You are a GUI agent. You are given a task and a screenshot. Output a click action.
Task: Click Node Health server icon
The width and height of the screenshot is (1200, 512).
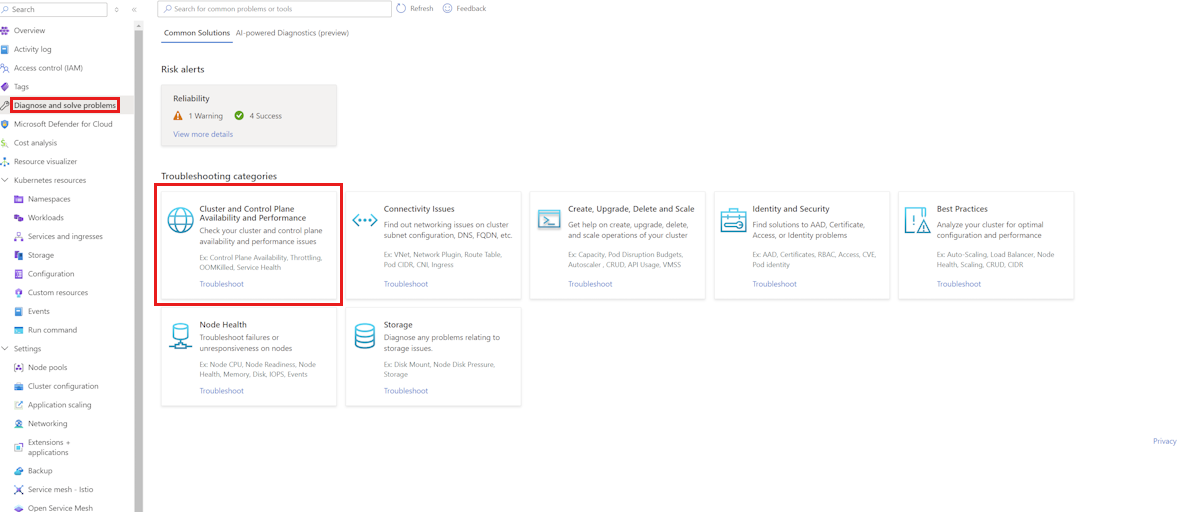coord(180,336)
